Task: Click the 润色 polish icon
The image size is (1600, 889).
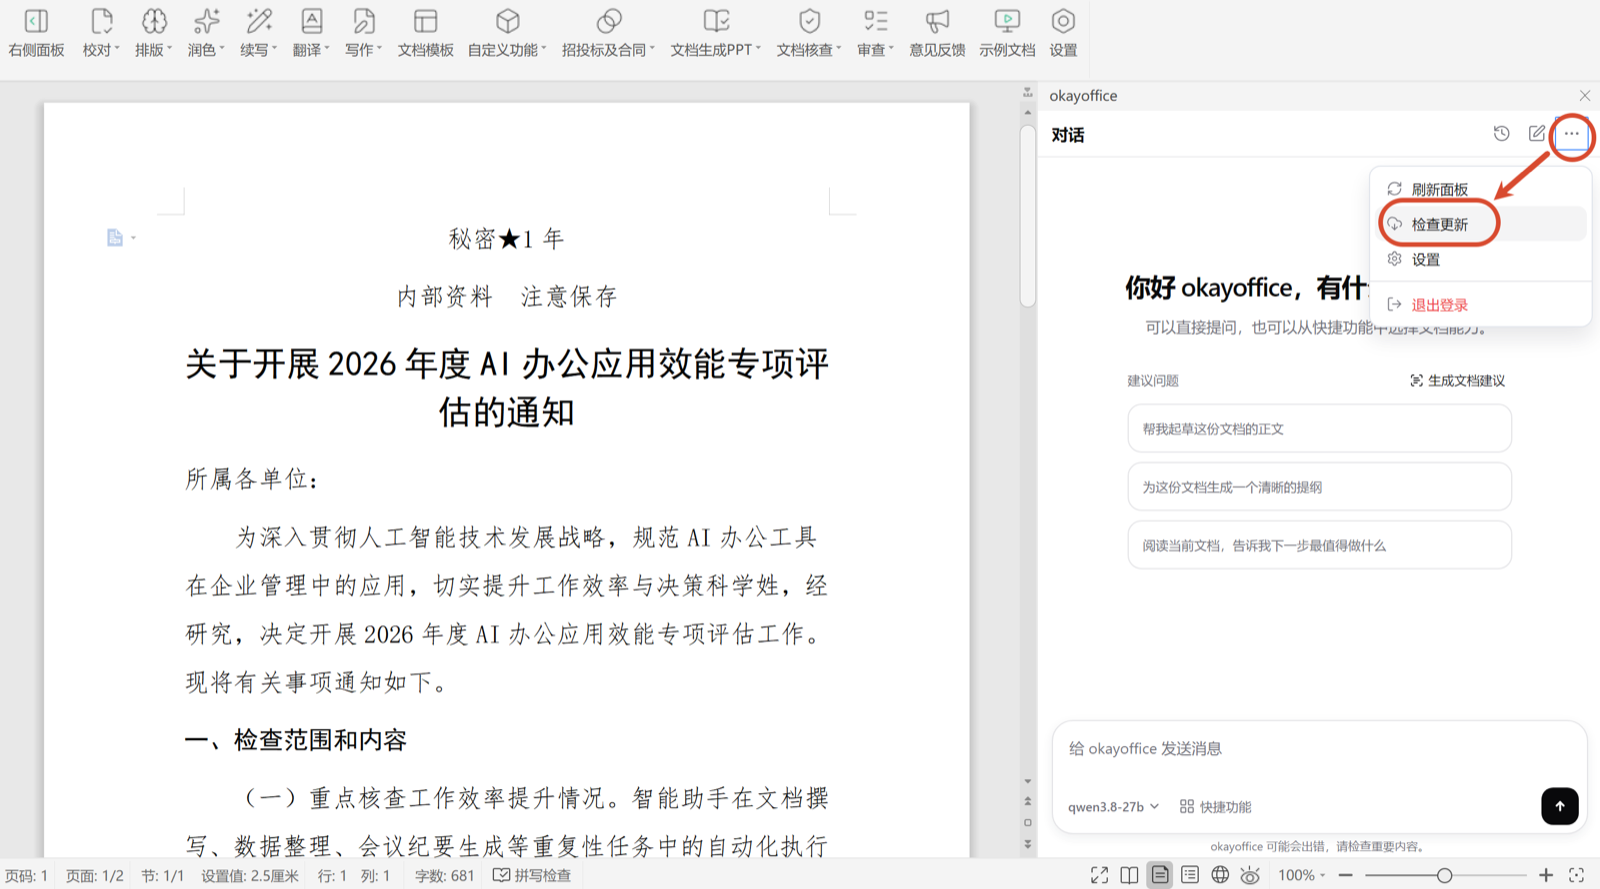Action: click(x=206, y=21)
